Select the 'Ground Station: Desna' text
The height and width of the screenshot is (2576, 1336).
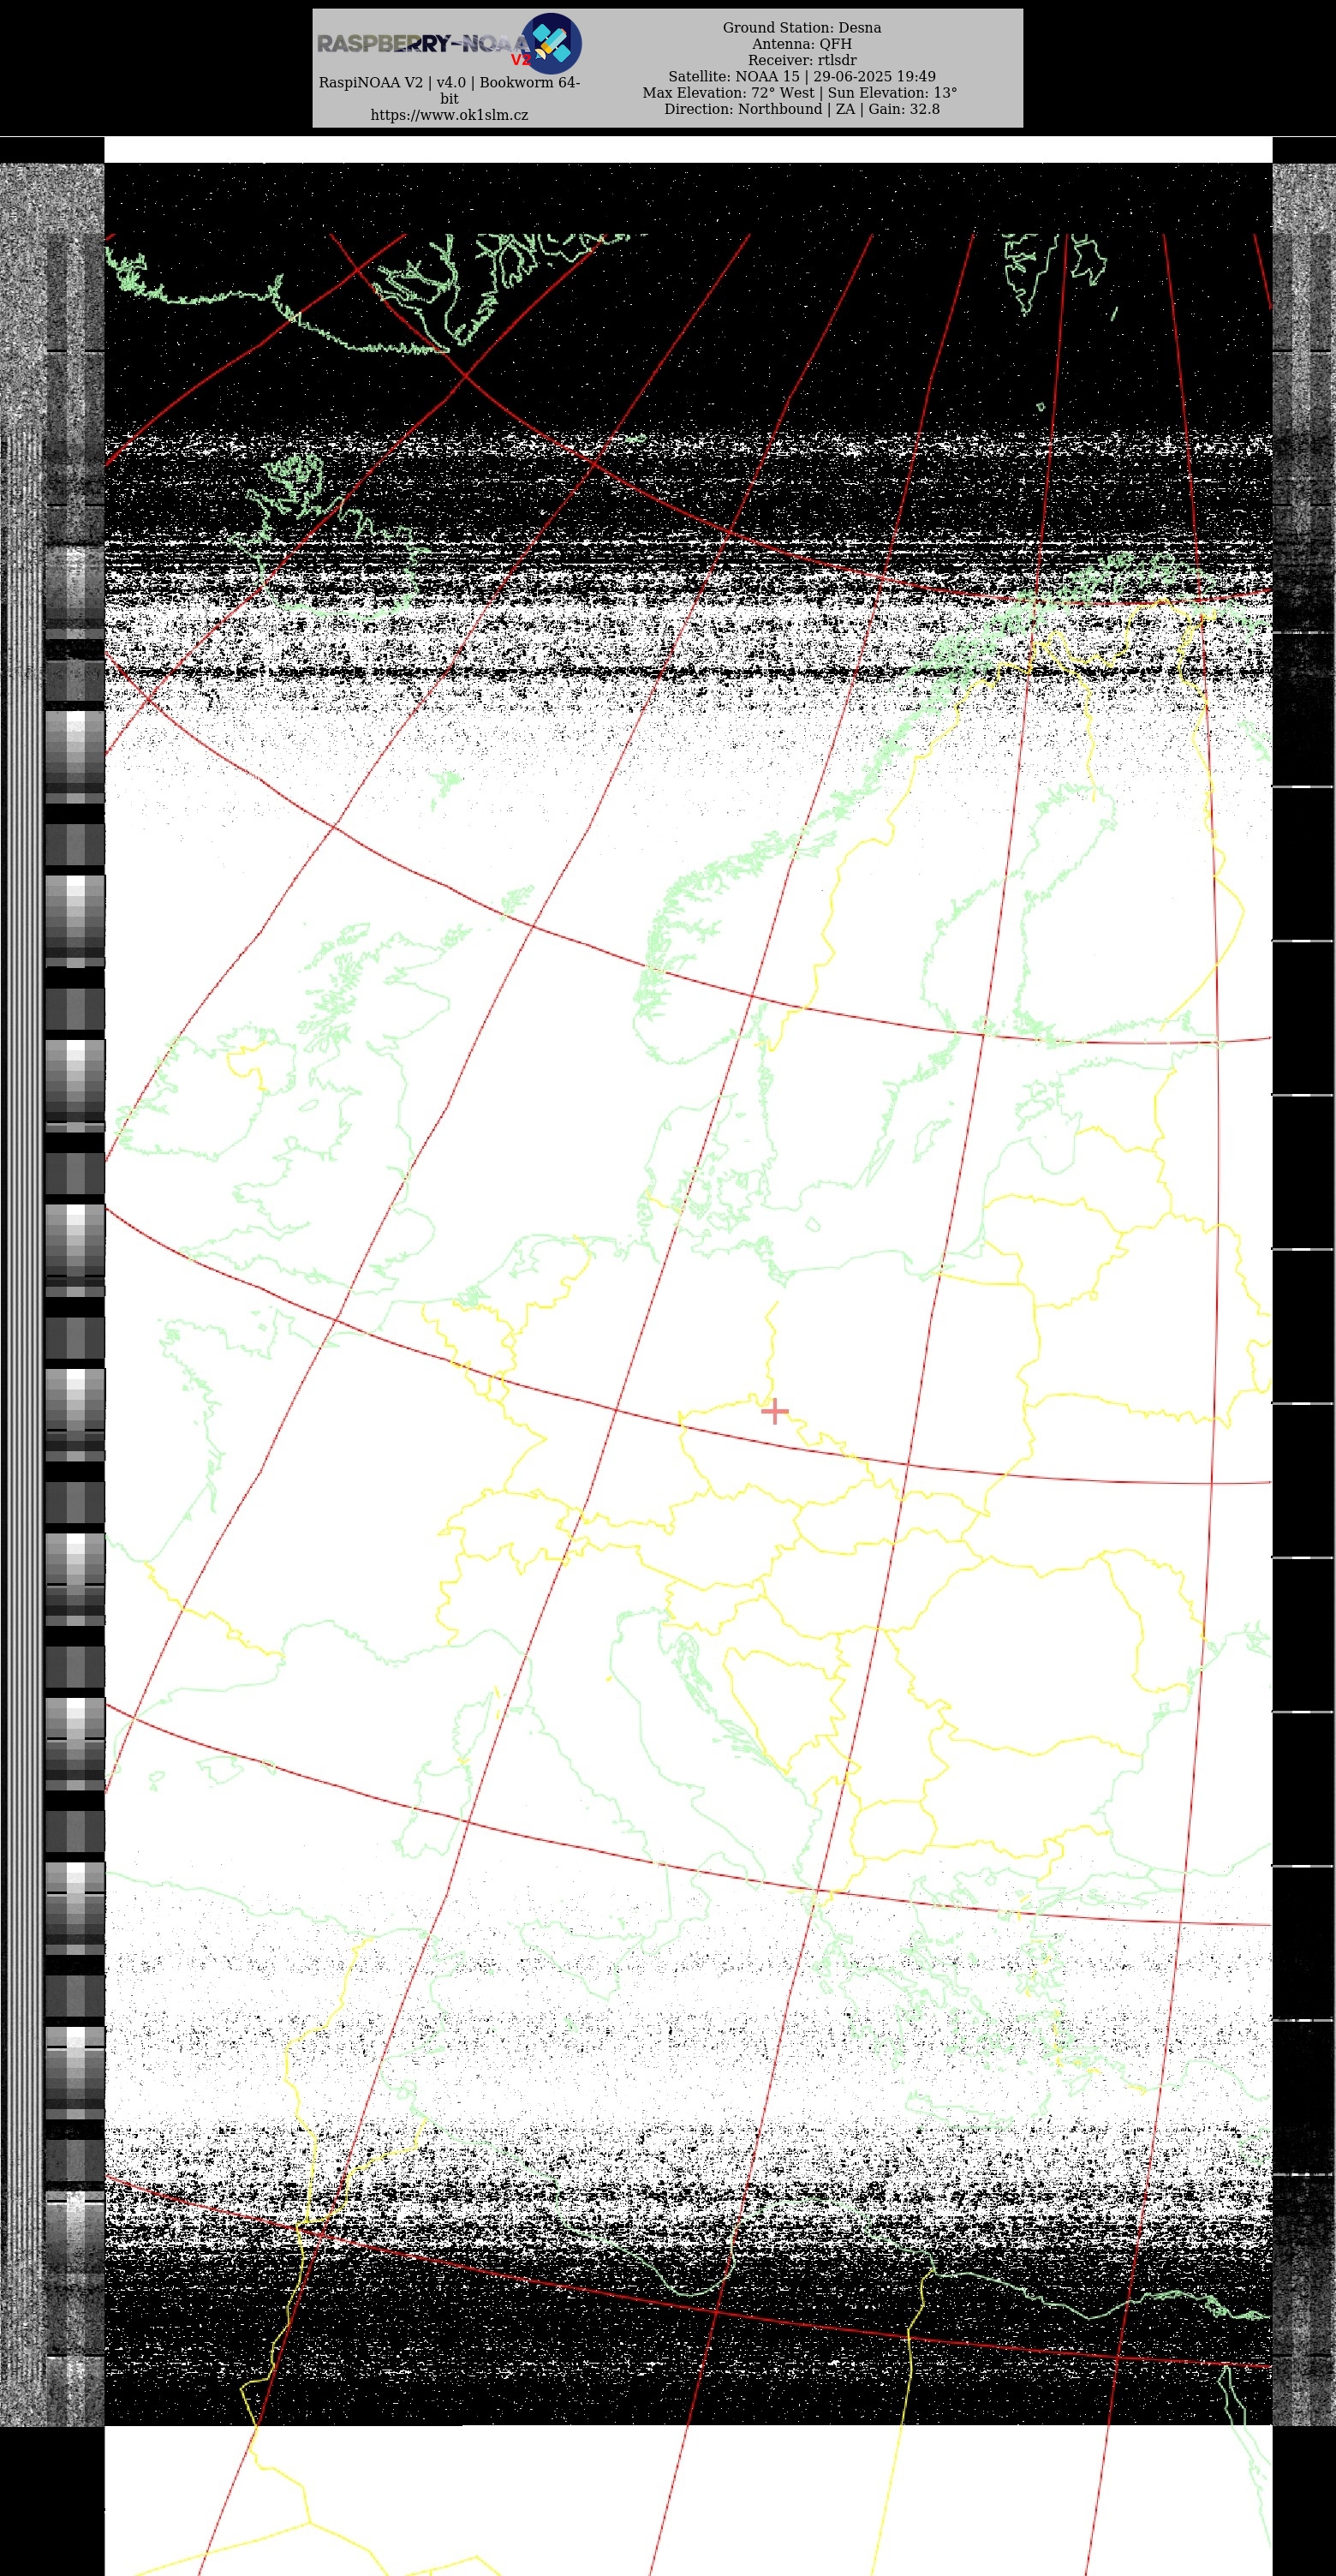(802, 28)
